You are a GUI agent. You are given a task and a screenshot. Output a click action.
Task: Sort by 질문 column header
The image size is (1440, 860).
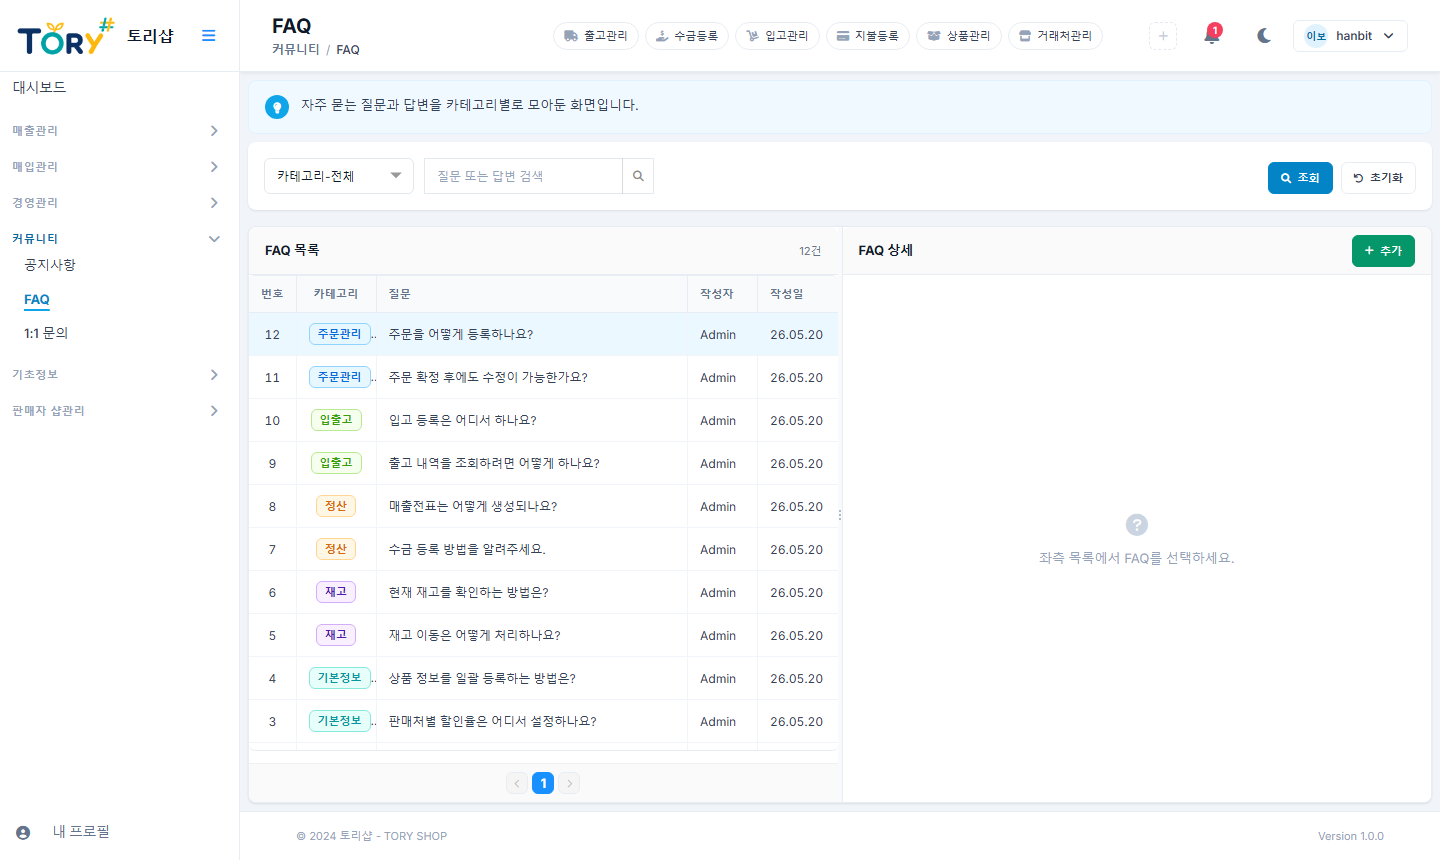tap(532, 294)
